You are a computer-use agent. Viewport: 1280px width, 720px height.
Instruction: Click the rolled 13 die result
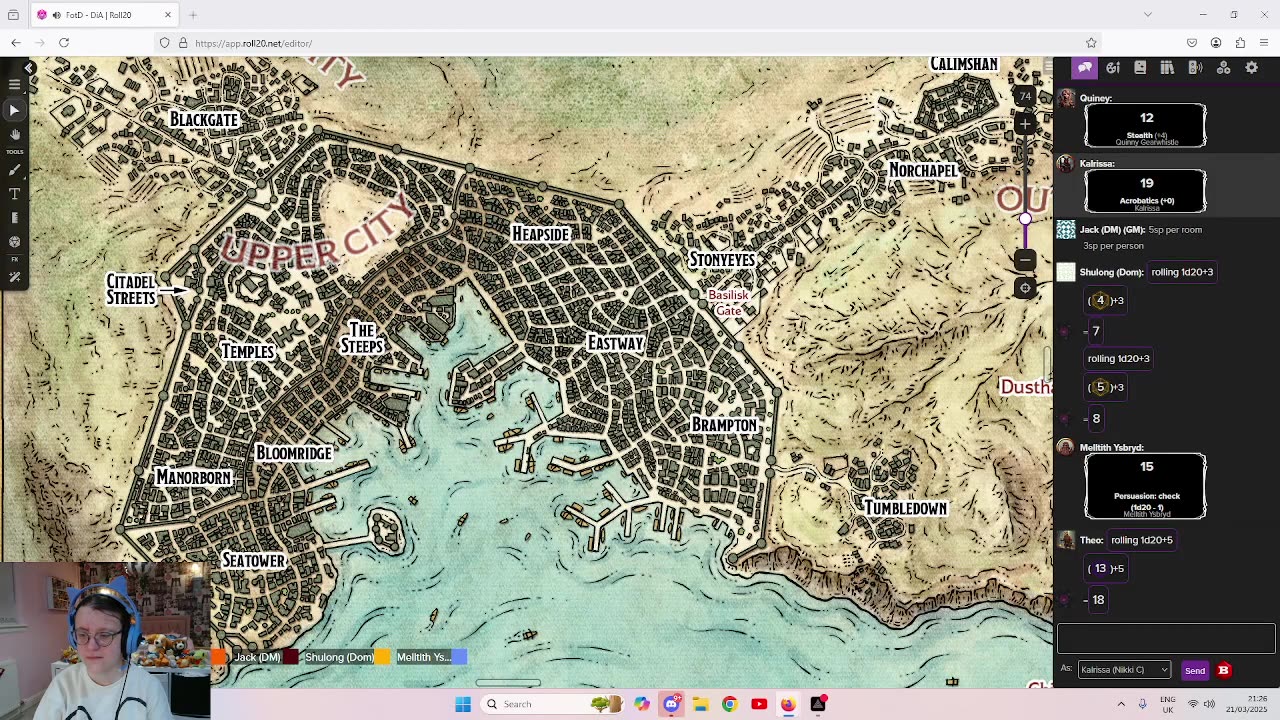point(1100,568)
